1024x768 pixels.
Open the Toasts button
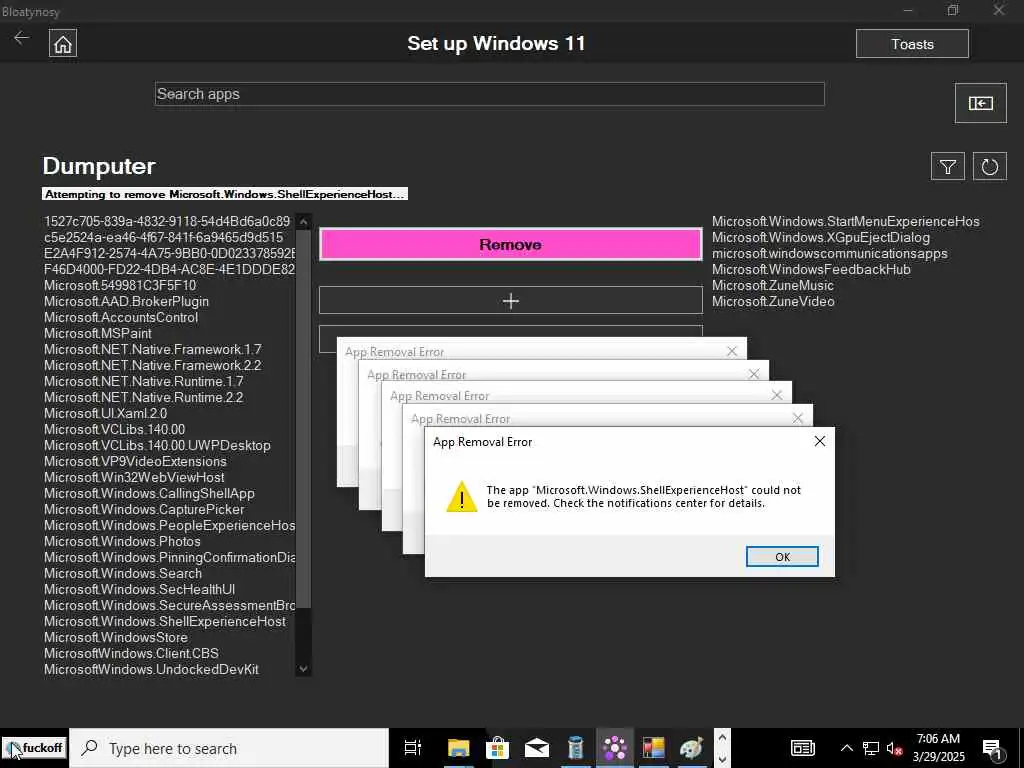[x=912, y=44]
